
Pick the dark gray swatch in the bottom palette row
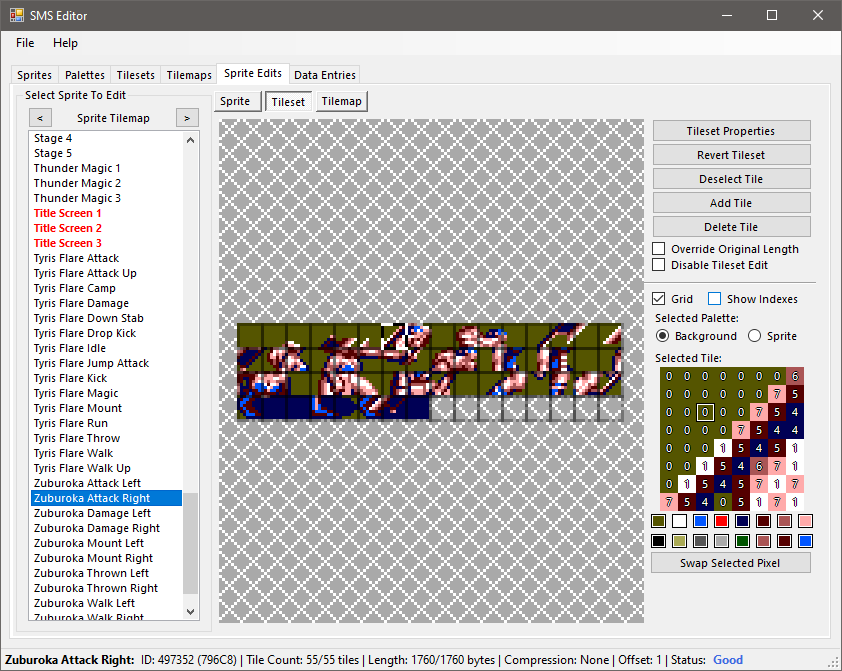pos(700,541)
